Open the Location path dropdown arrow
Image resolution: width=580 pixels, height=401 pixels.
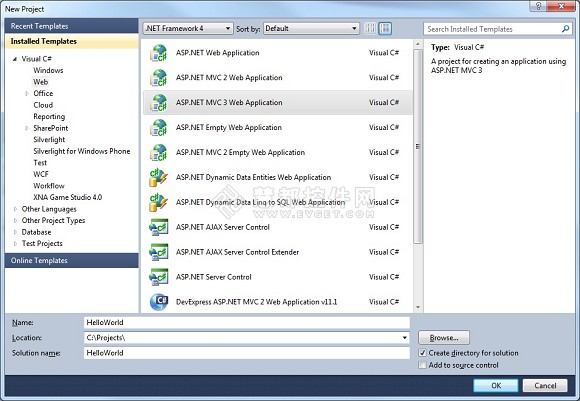[405, 338]
